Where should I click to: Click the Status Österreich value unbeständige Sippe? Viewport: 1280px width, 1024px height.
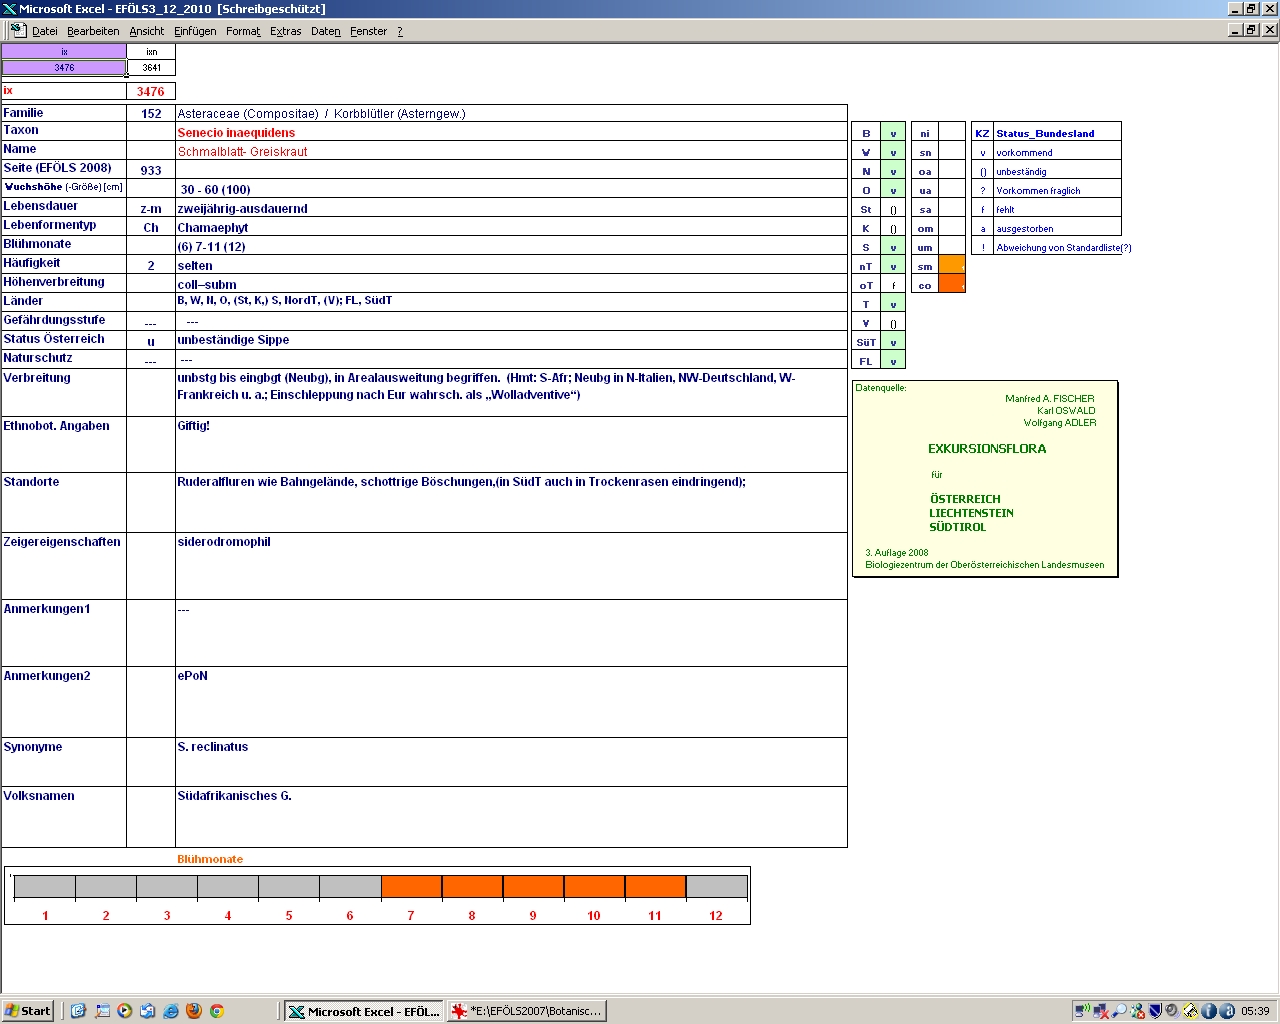point(233,339)
